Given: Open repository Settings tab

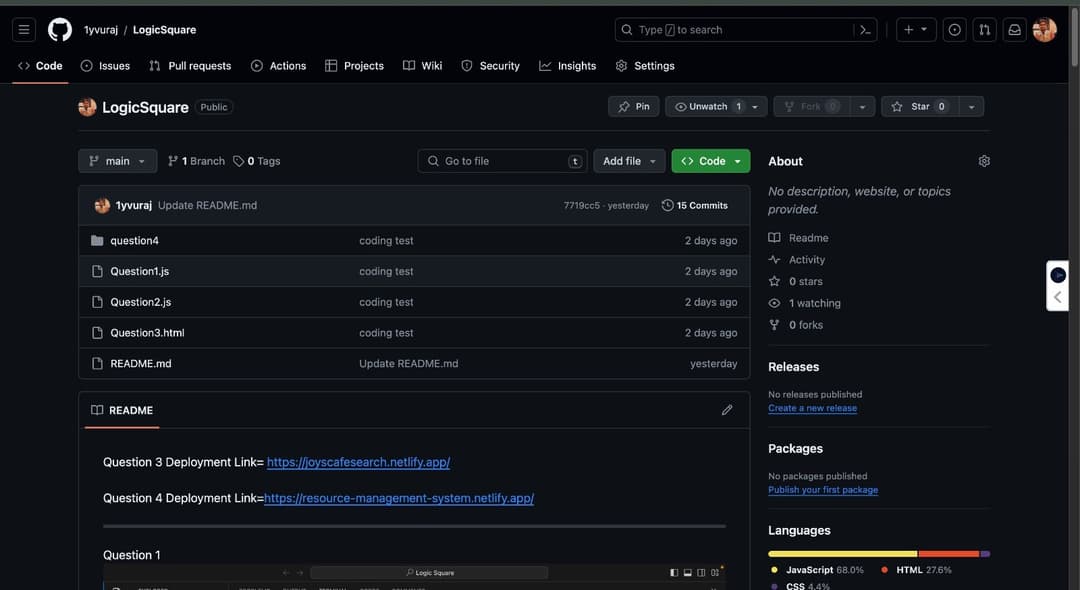Looking at the screenshot, I should pyautogui.click(x=645, y=66).
